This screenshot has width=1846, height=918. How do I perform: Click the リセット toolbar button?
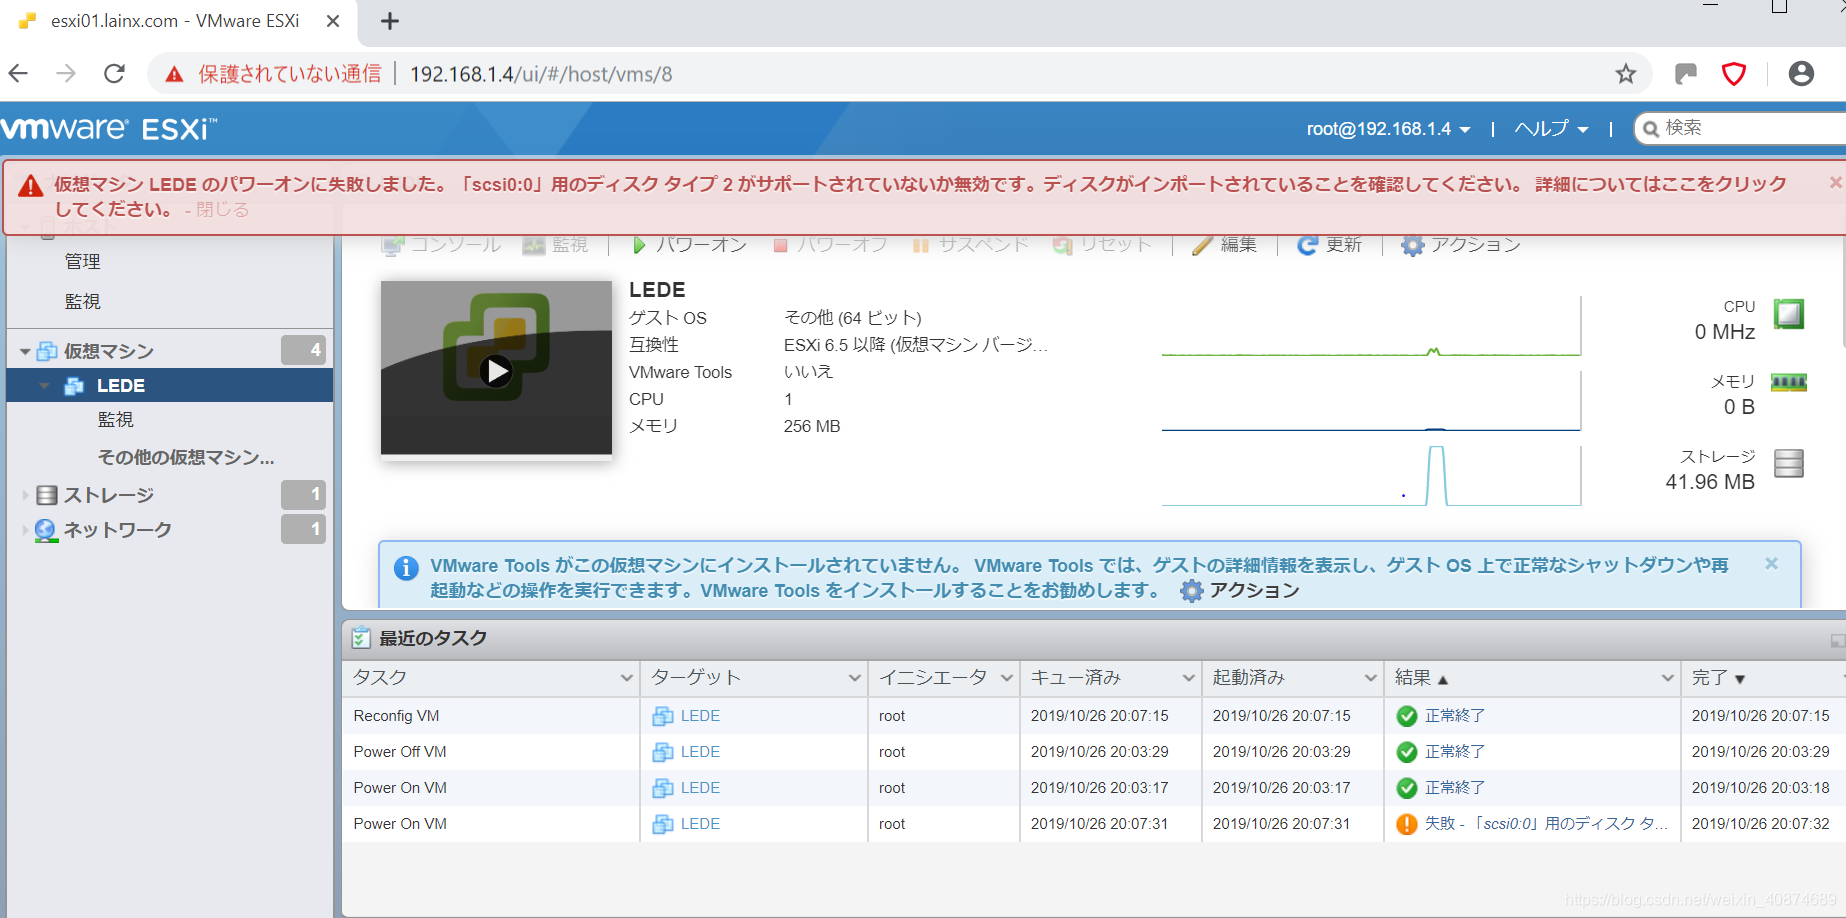[1102, 245]
